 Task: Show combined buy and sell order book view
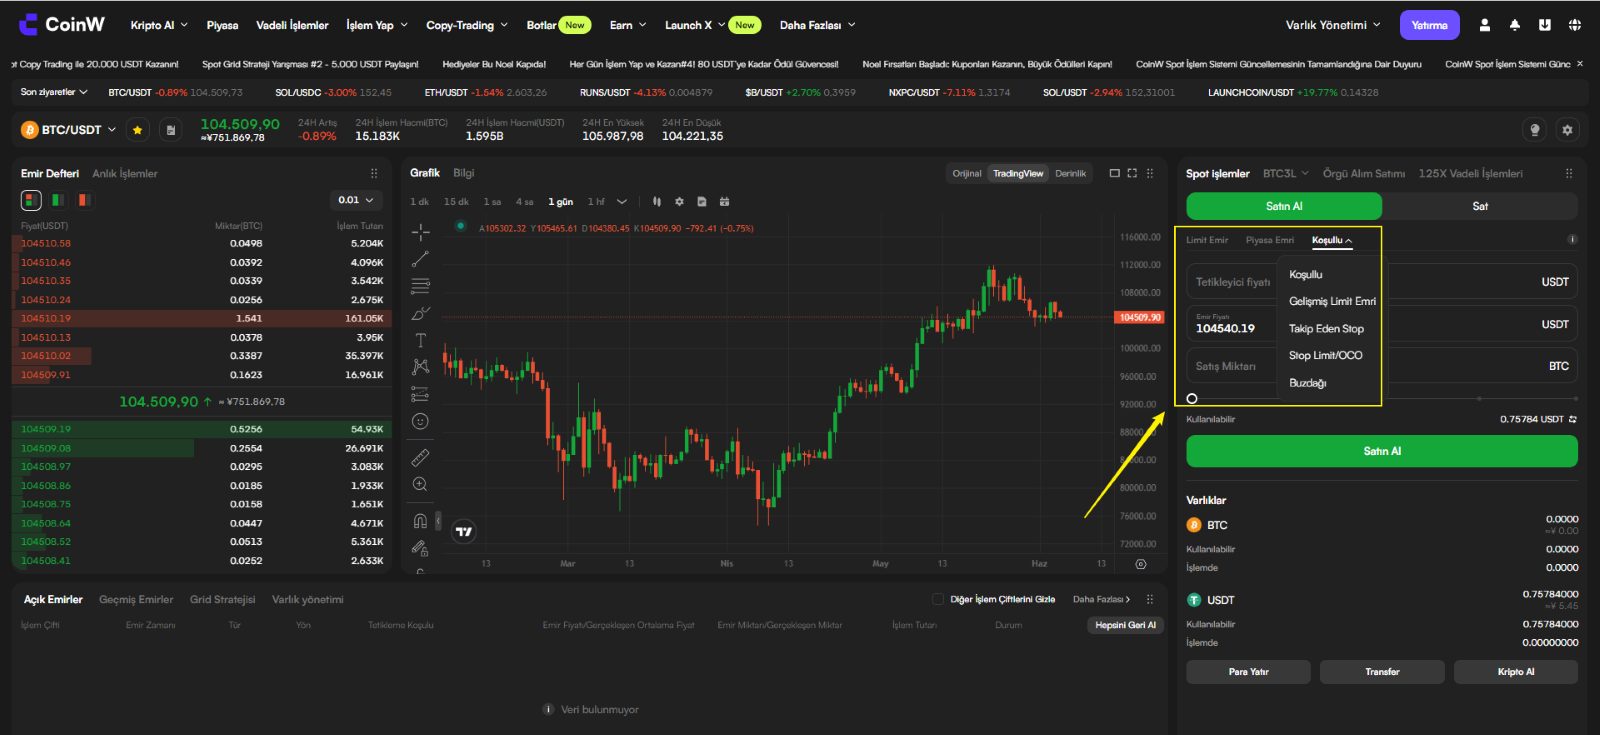click(31, 200)
